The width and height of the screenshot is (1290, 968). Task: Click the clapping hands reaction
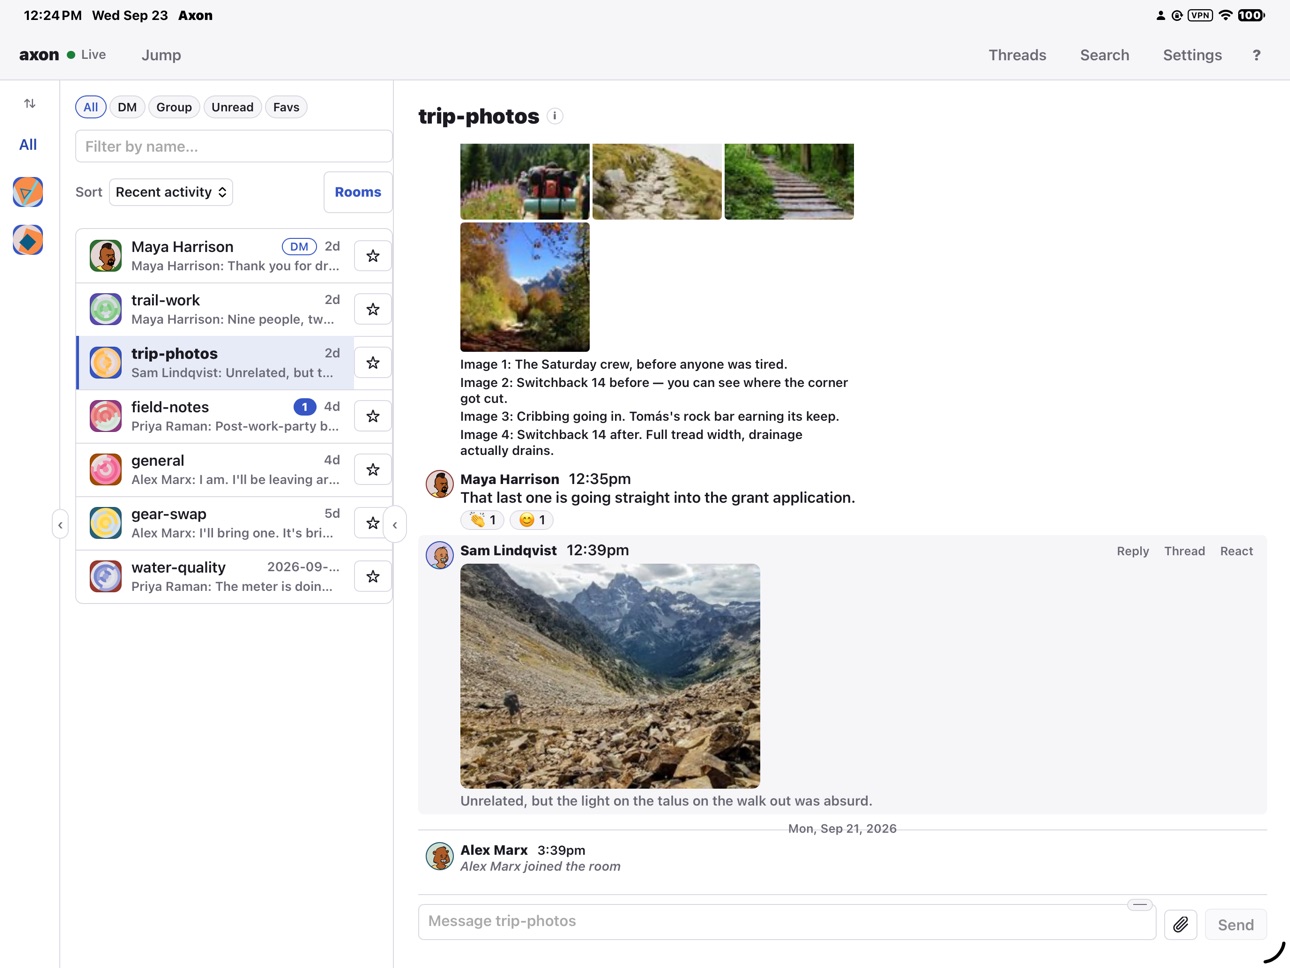[x=482, y=520]
